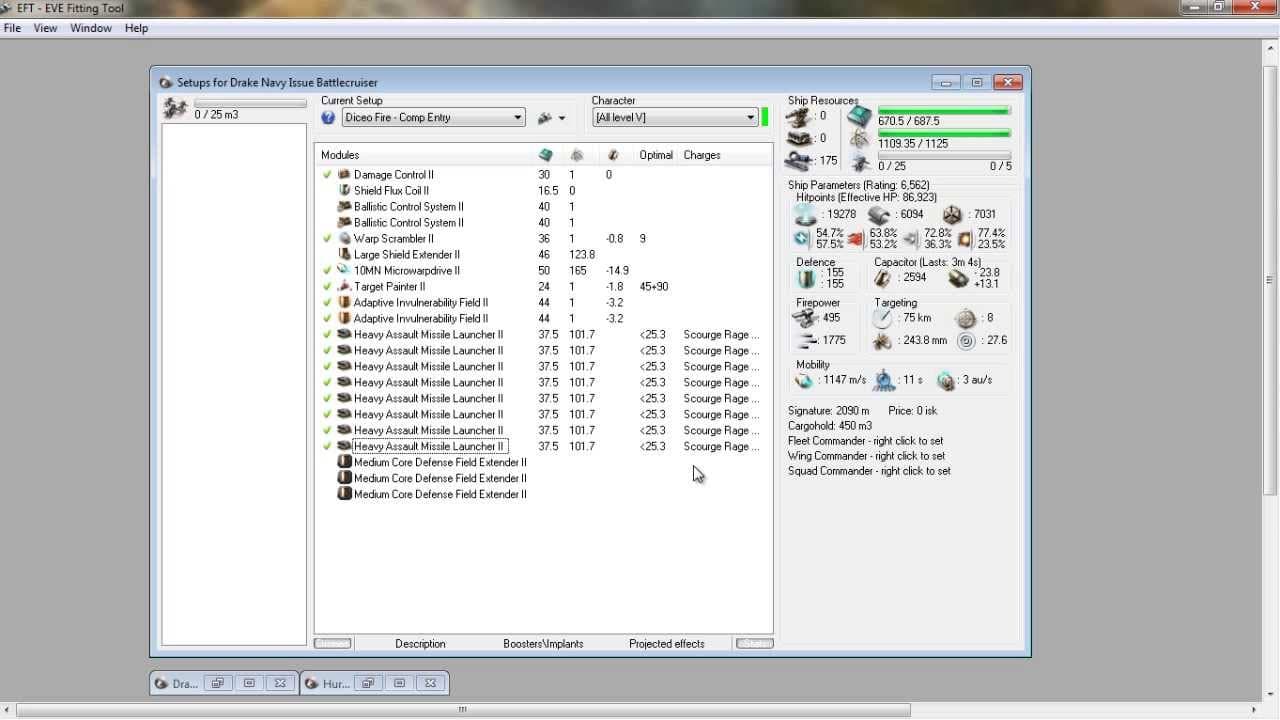
Task: Switch to the Projected effects tab
Action: pyautogui.click(x=667, y=644)
